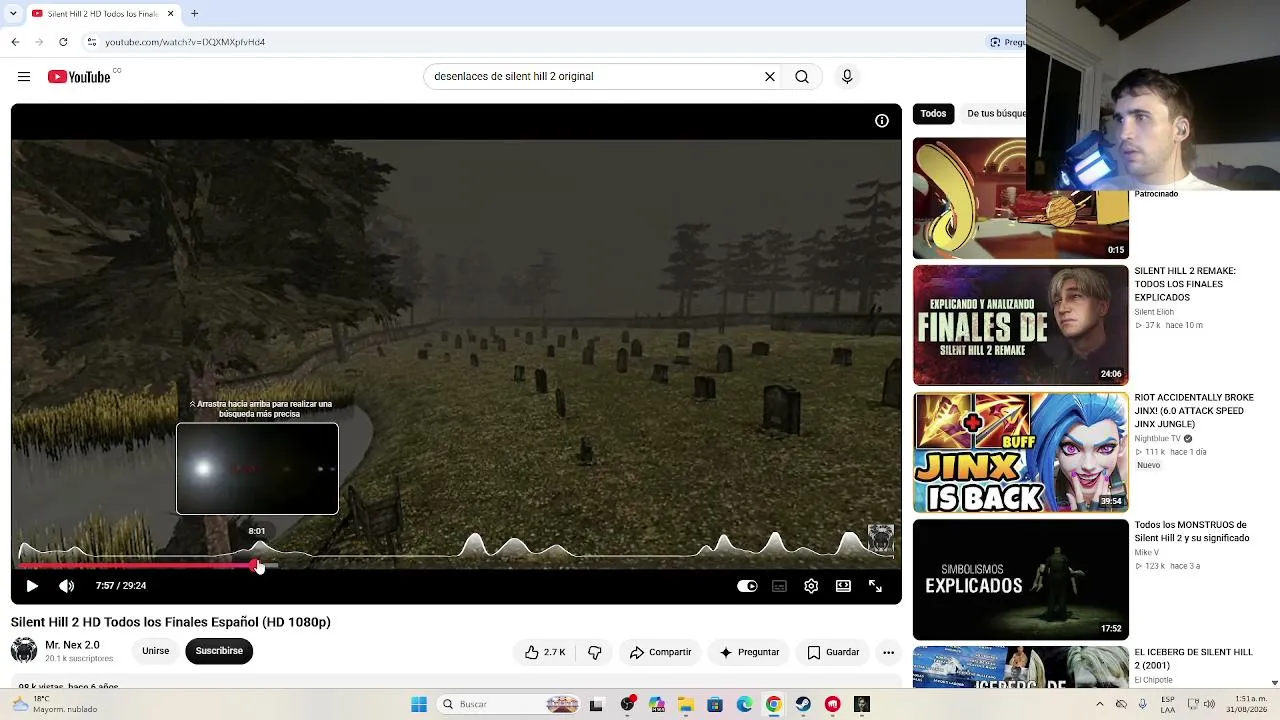Click the 7:57 / 29:24 time display
This screenshot has width=1280, height=720.
click(x=121, y=586)
